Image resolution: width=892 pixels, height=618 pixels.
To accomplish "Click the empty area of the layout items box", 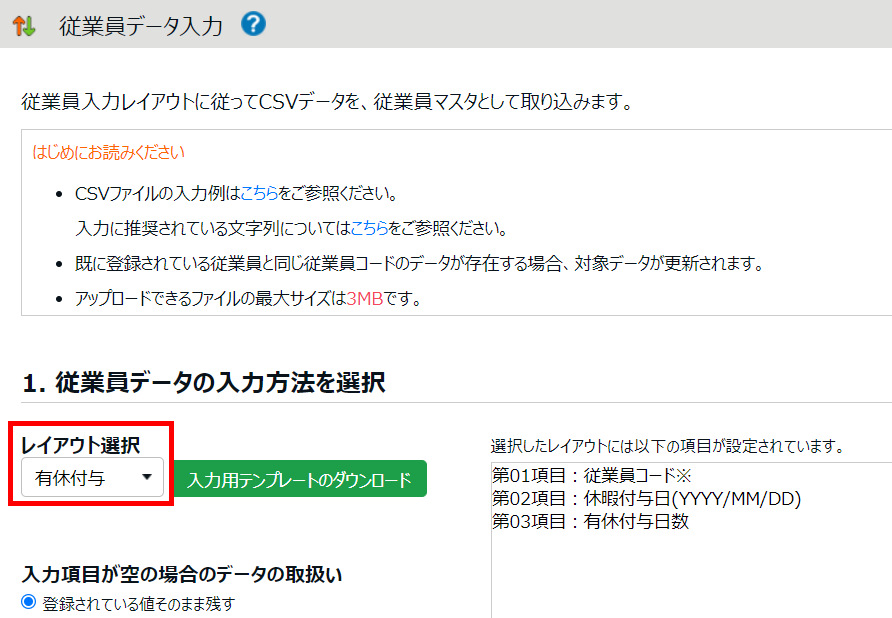I will point(690,575).
